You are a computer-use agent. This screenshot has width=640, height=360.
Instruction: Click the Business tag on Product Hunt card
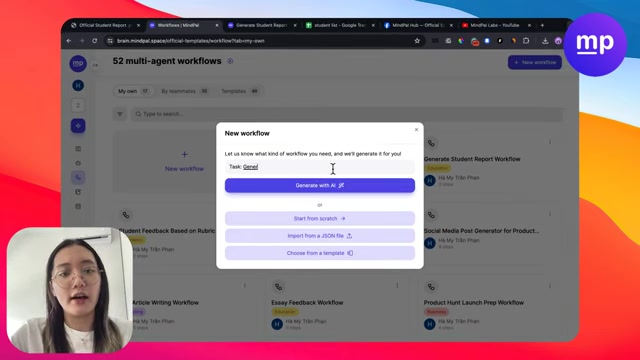436,312
